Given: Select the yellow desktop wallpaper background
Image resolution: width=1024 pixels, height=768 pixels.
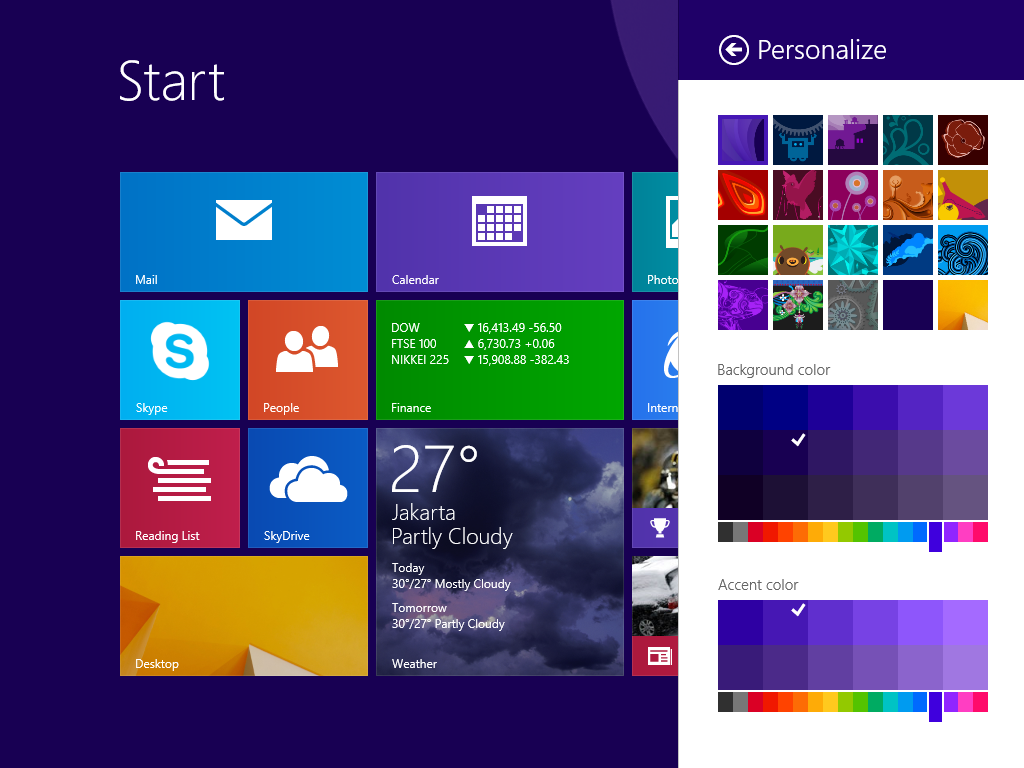Looking at the screenshot, I should coord(963,305).
